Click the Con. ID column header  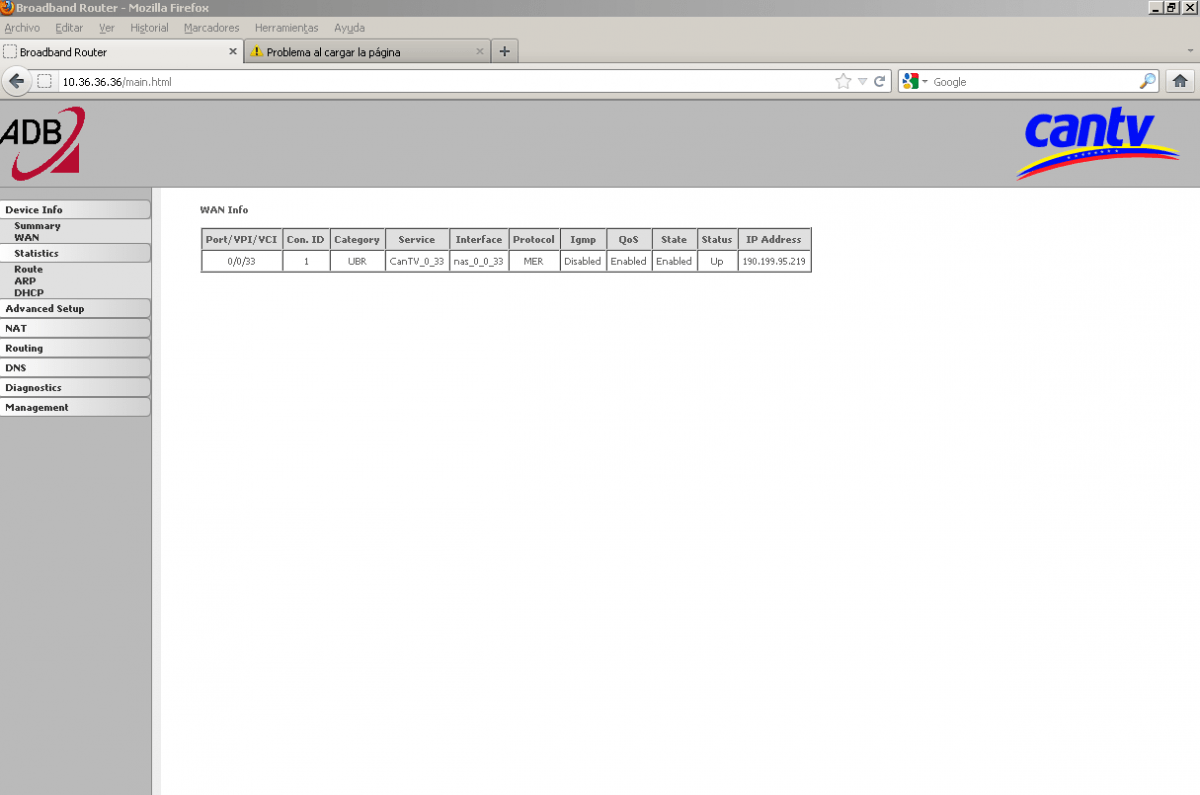click(306, 240)
